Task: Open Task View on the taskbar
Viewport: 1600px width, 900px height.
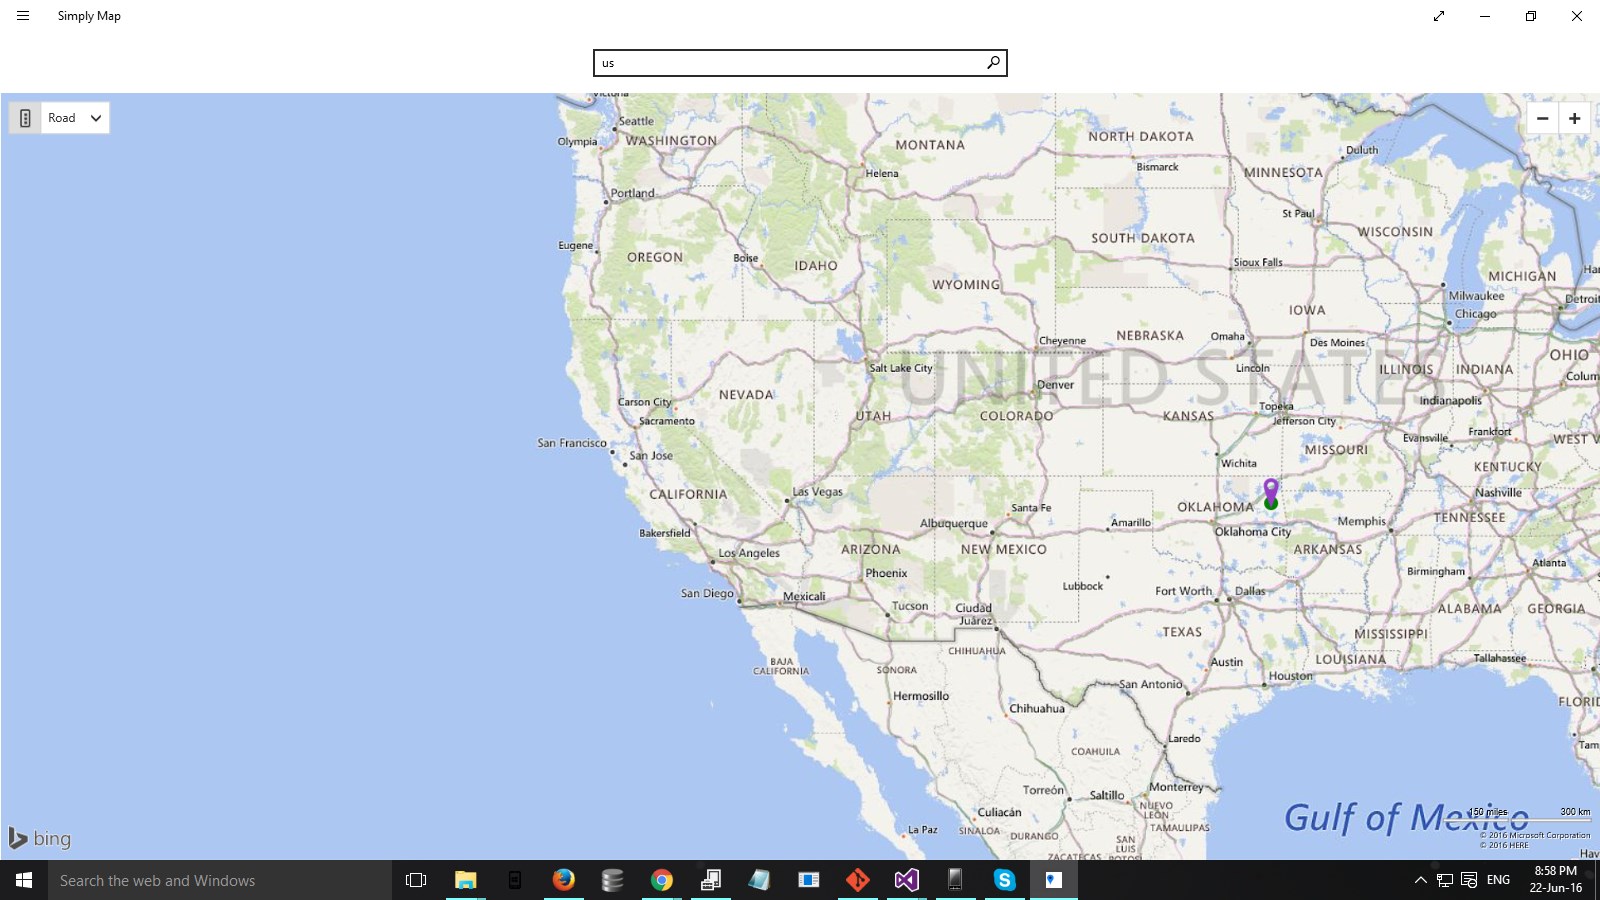Action: point(416,880)
